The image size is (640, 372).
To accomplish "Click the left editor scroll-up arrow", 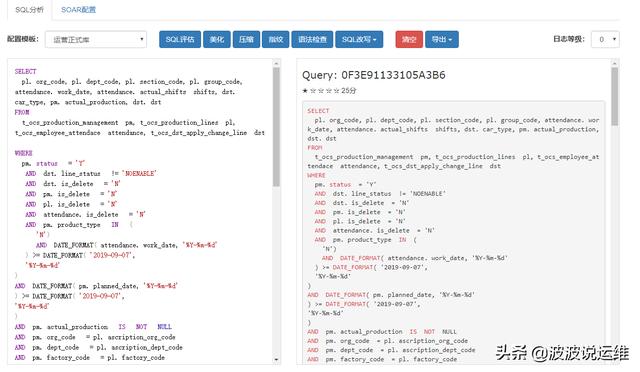I will point(276,63).
